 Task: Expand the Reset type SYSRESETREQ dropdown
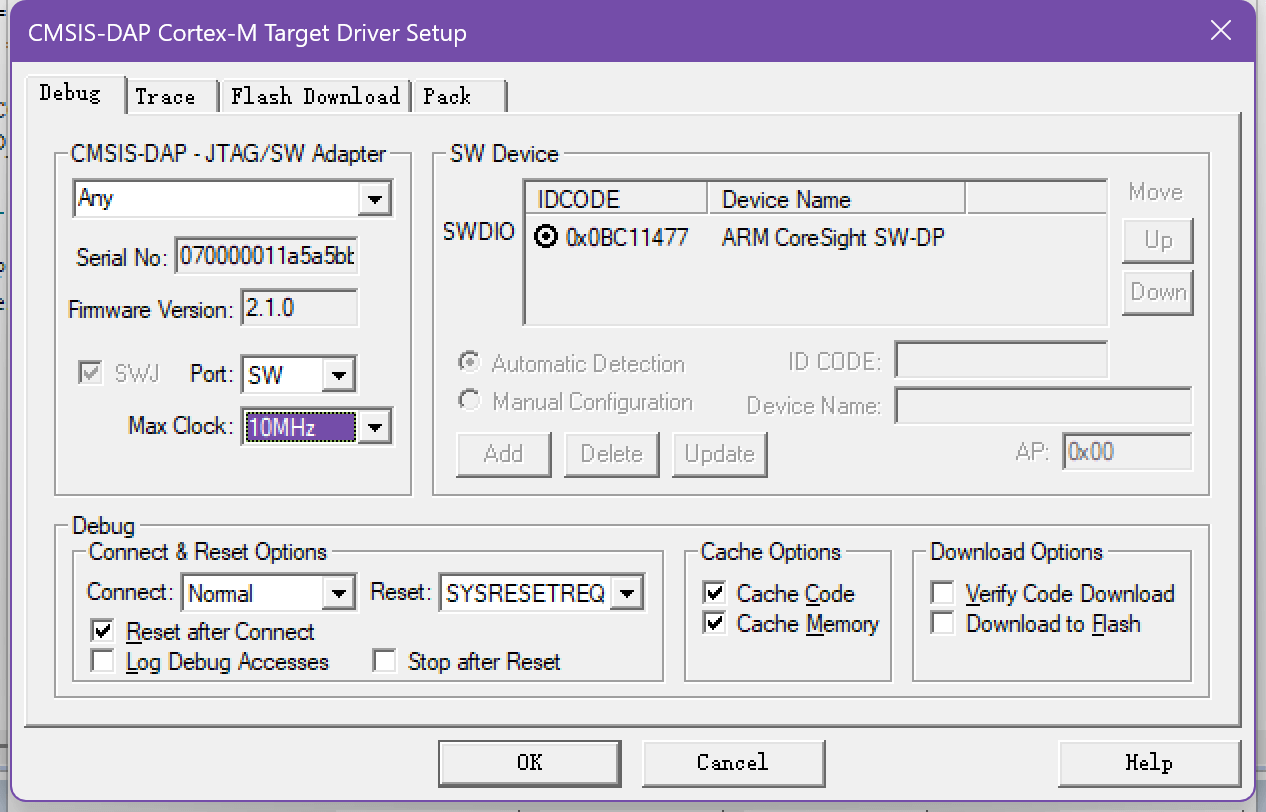tap(627, 593)
